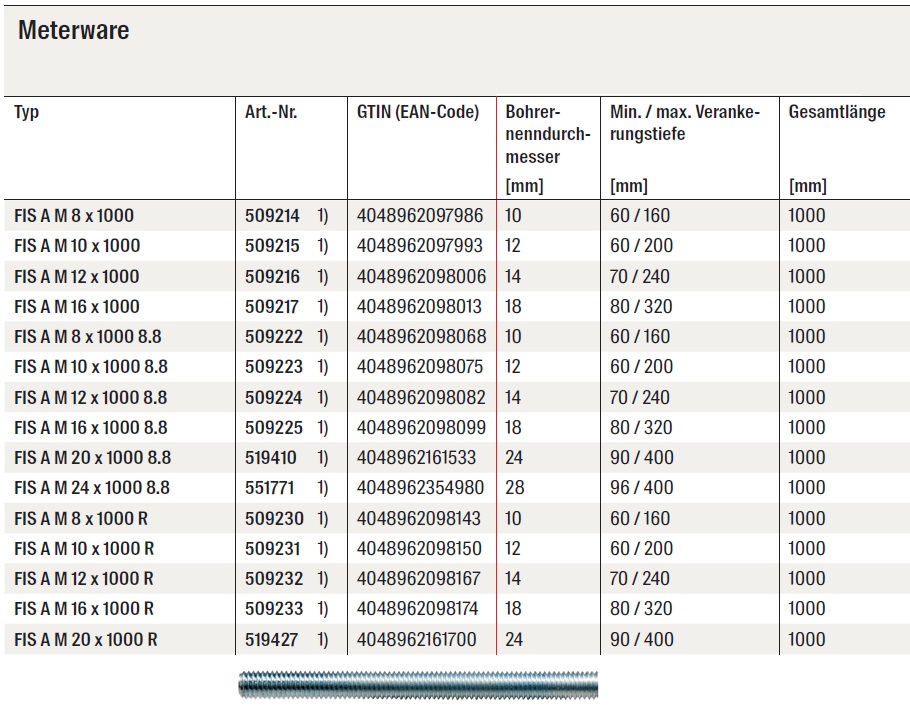Viewport: 910px width, 715px height.
Task: Select row FIS A M 8 x 1000
Action: pos(457,215)
